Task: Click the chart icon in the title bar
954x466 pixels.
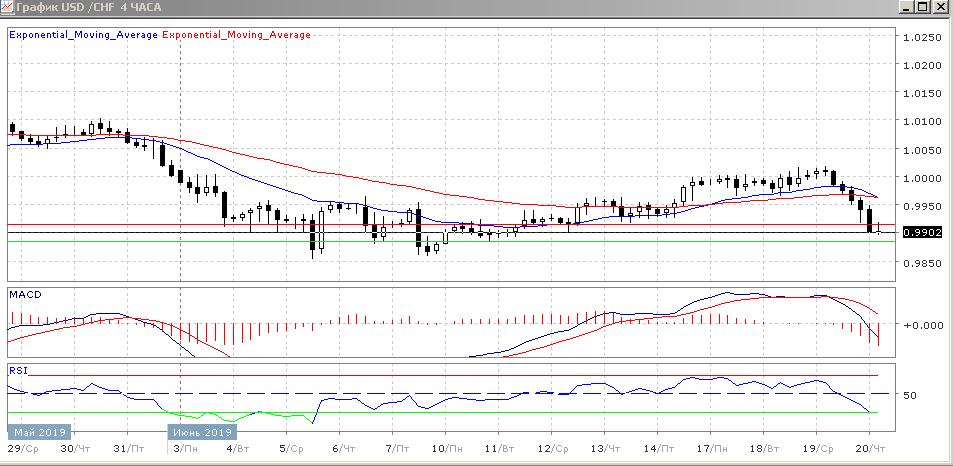Action: pyautogui.click(x=8, y=8)
